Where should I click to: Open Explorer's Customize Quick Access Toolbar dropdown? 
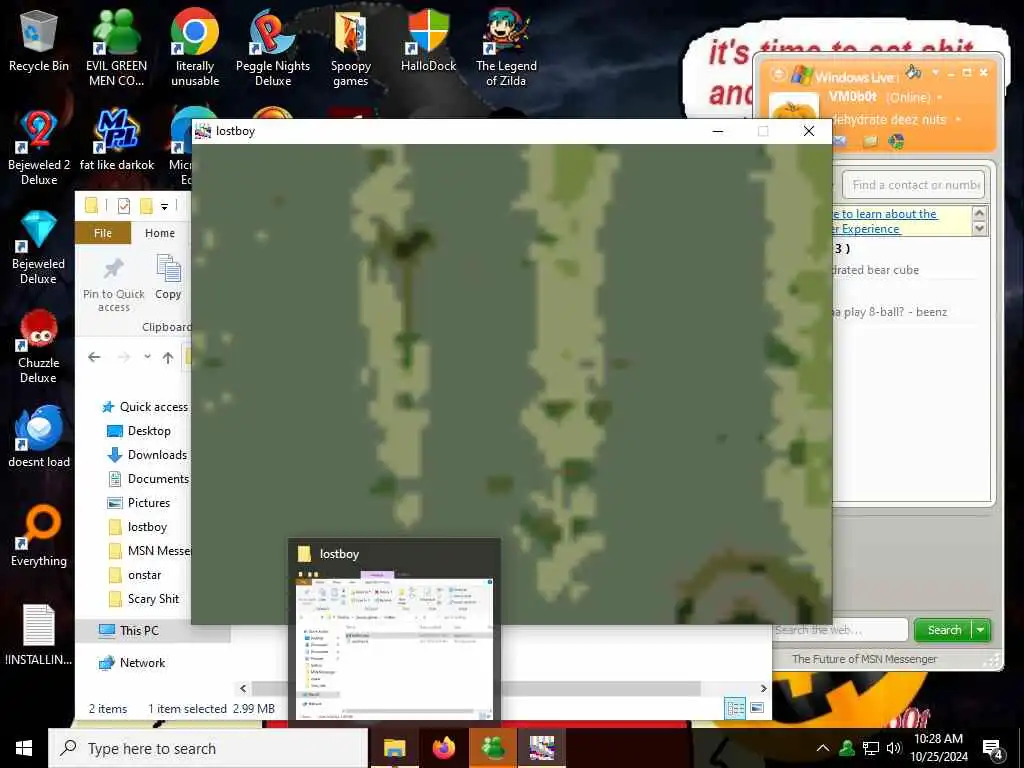point(165,207)
